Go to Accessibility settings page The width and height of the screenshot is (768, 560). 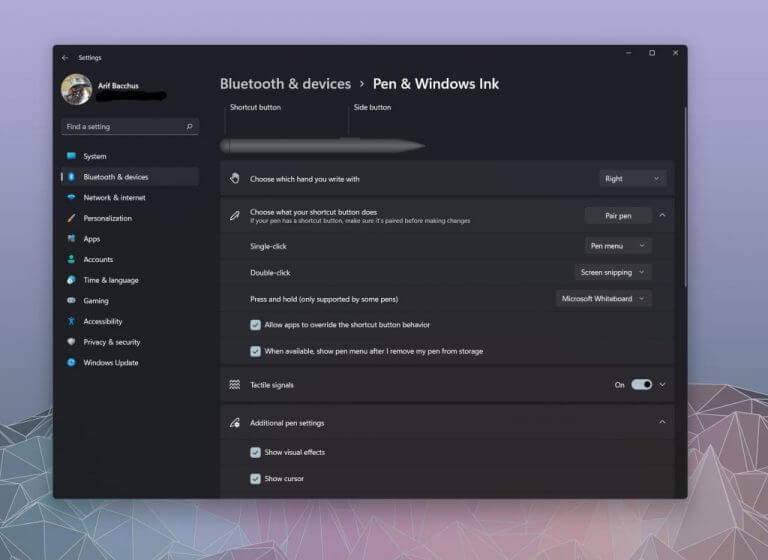click(130, 321)
